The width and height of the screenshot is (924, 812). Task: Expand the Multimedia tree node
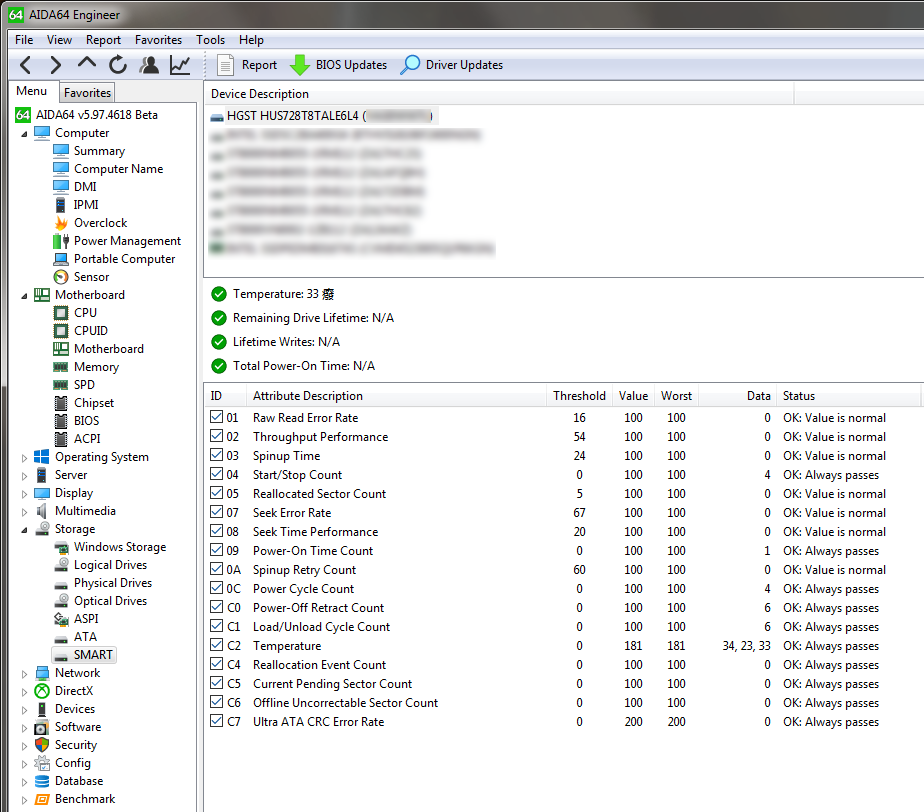click(24, 512)
